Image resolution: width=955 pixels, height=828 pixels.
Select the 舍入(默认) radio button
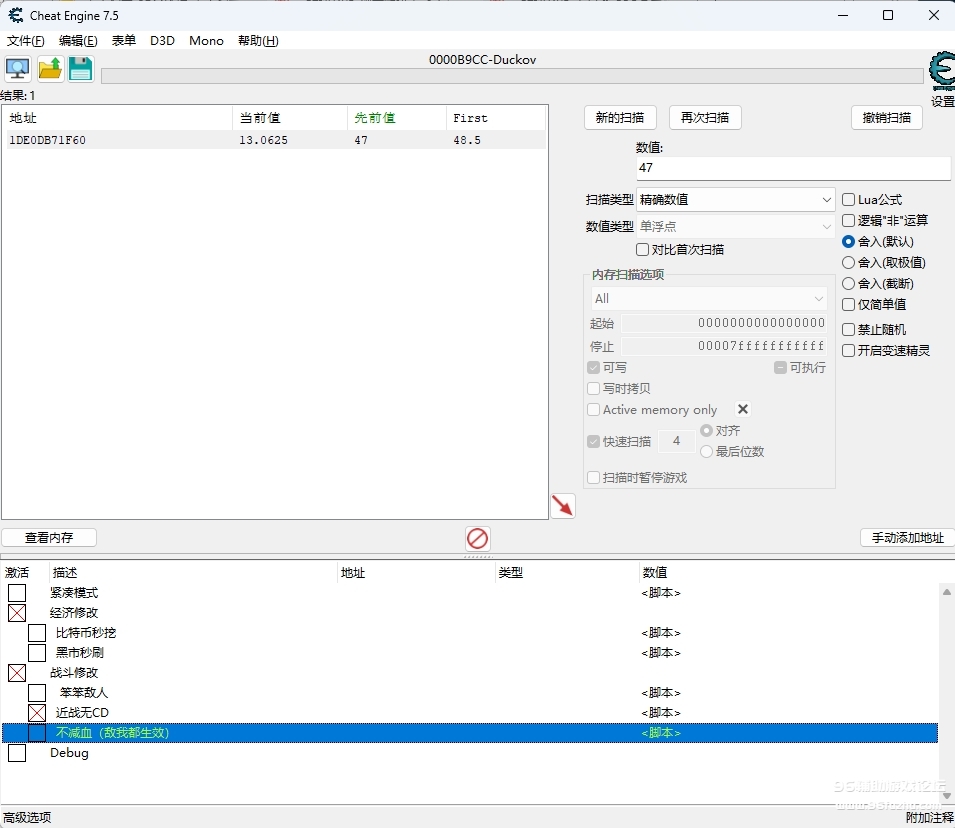[848, 242]
